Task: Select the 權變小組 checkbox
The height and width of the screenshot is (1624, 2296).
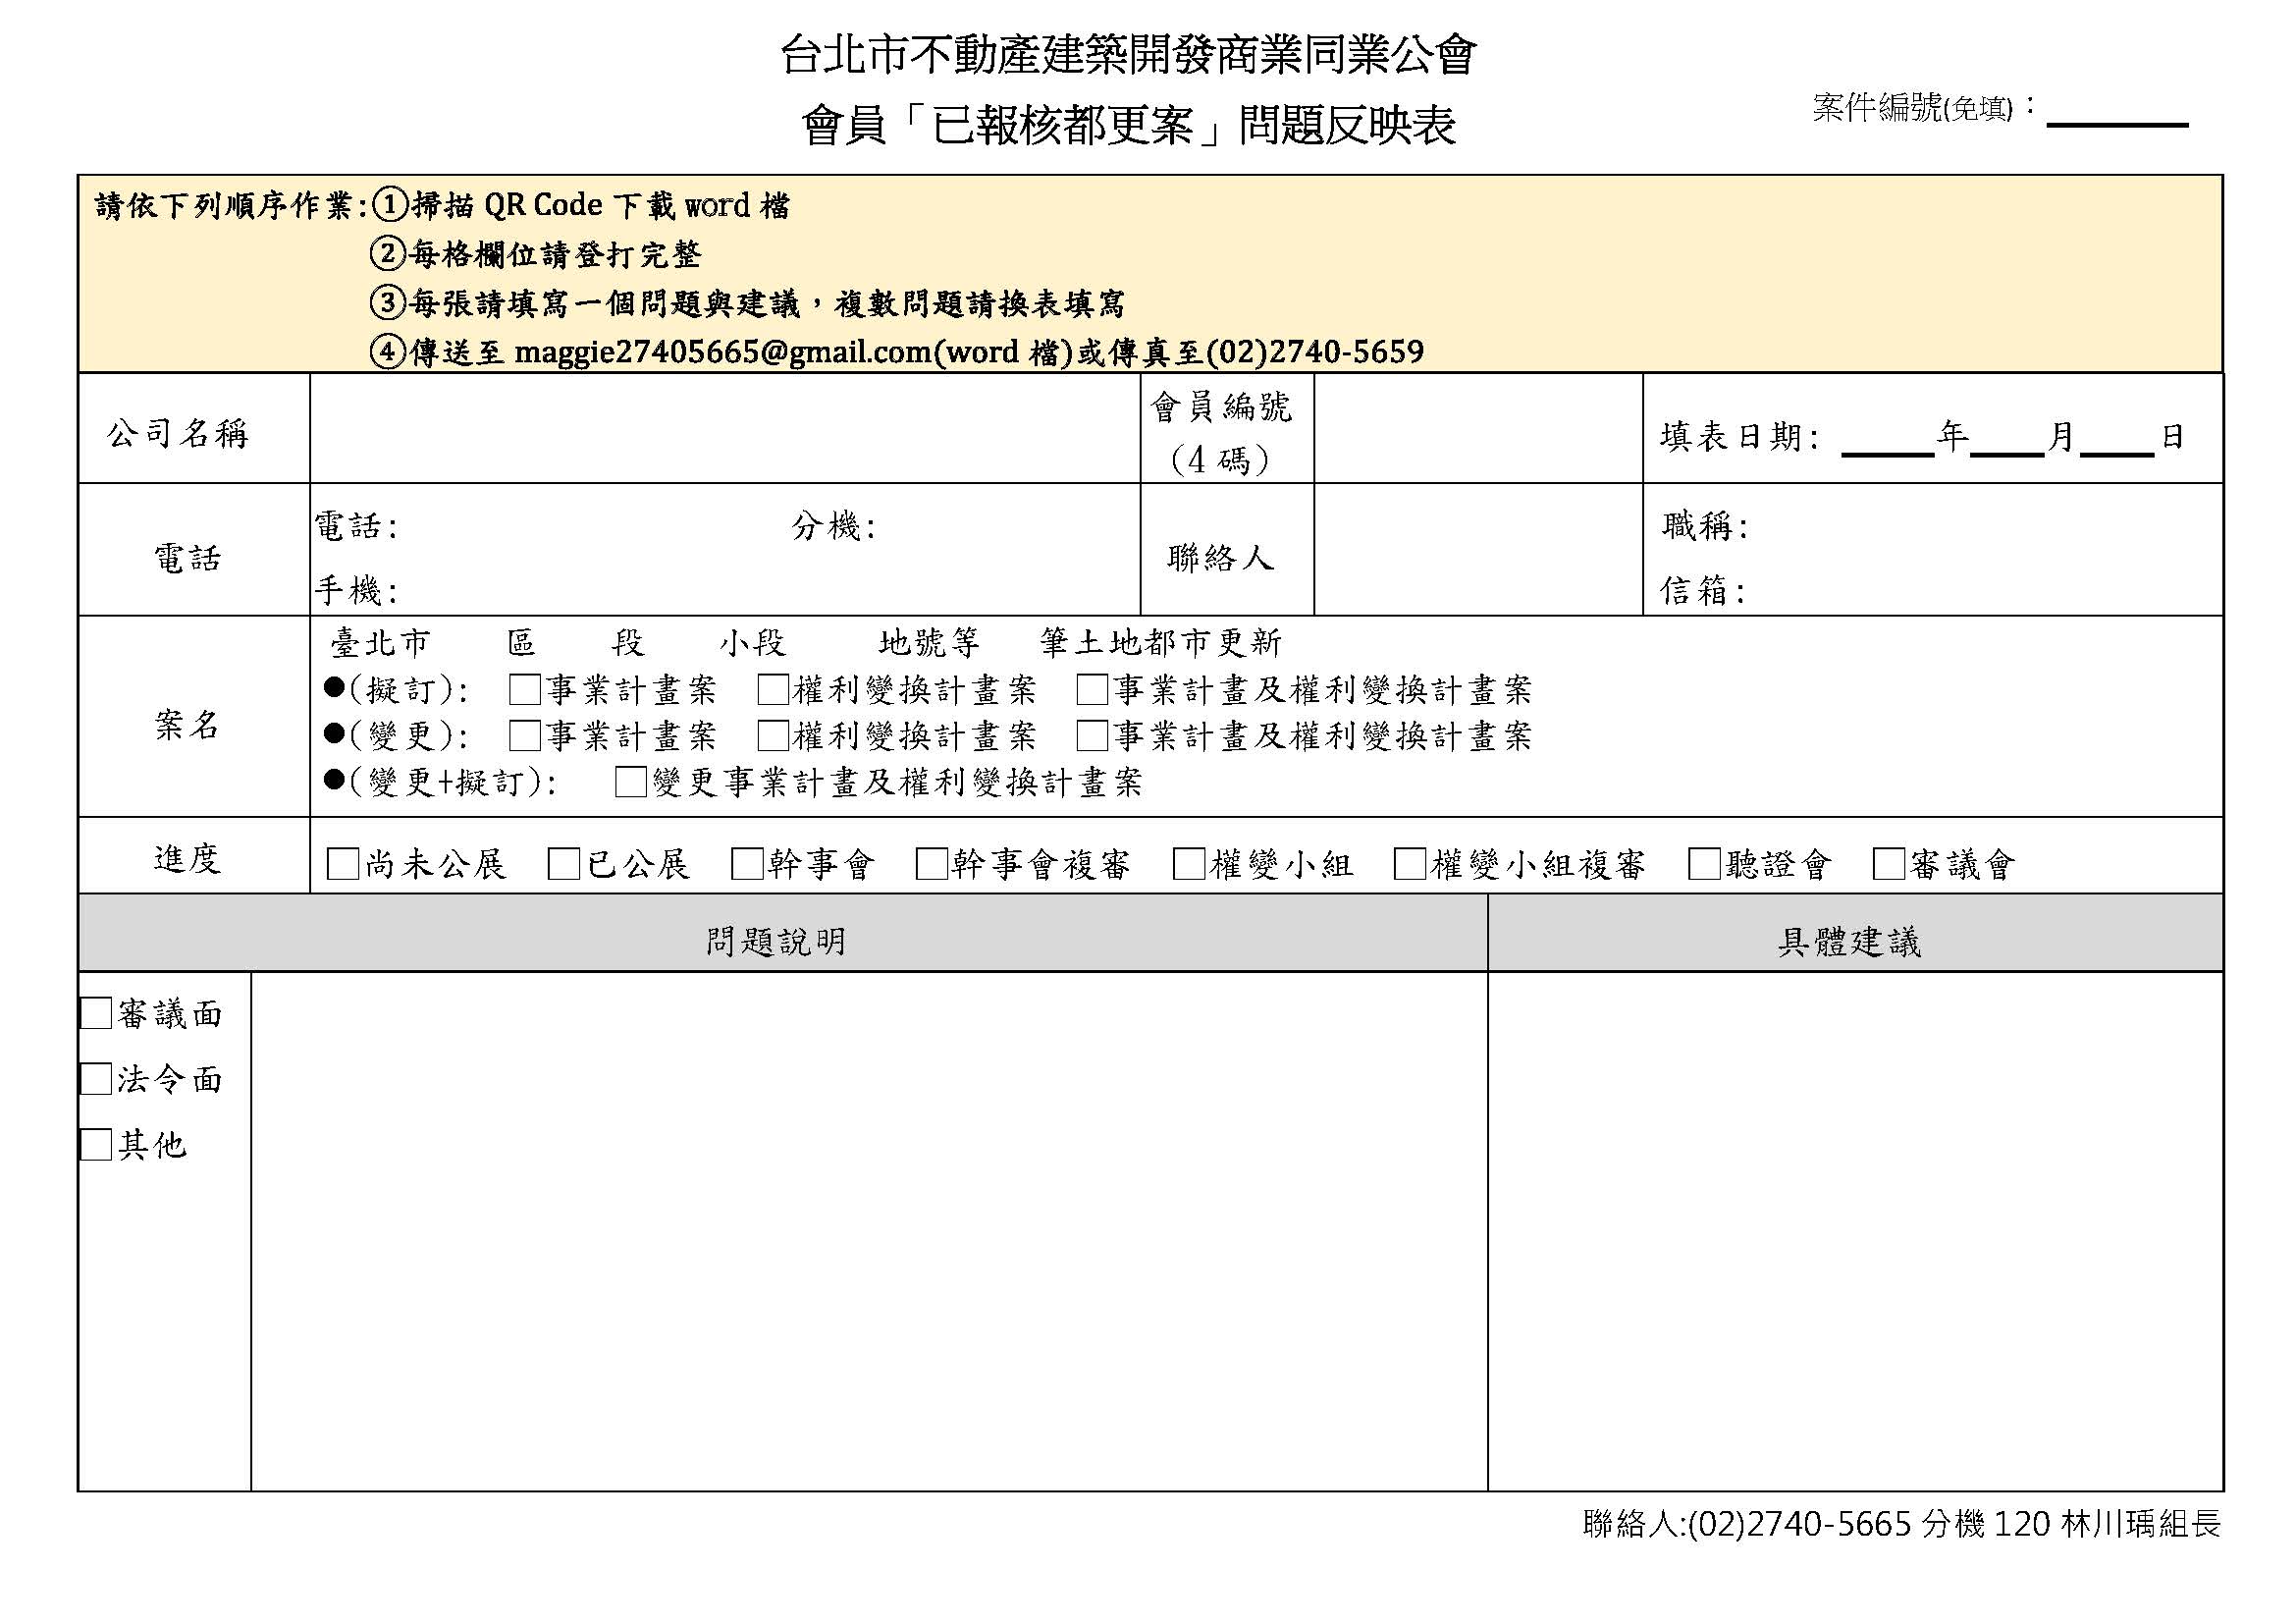Action: [x=1189, y=864]
